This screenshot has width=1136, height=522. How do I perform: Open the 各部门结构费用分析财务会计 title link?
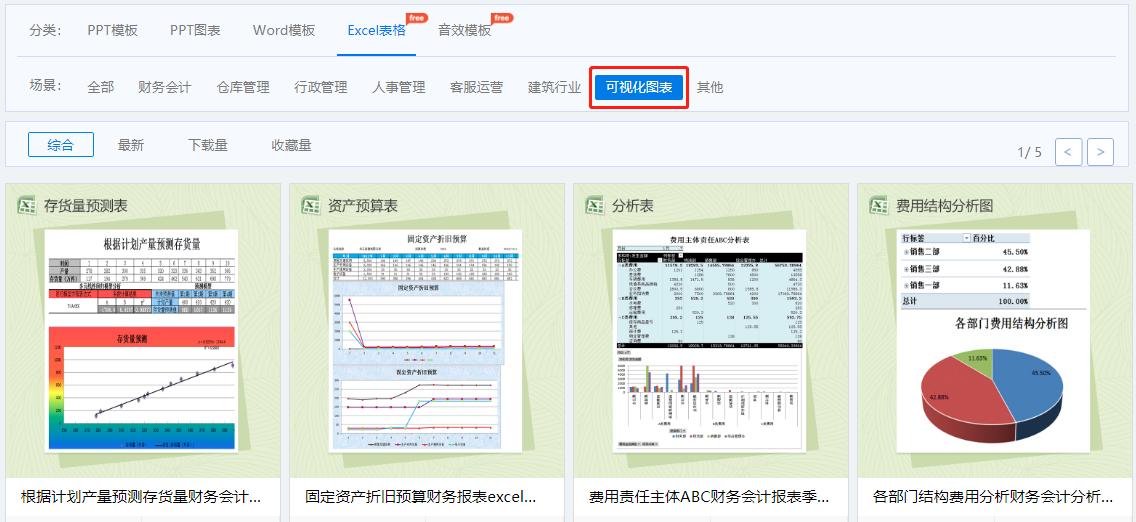coord(993,497)
